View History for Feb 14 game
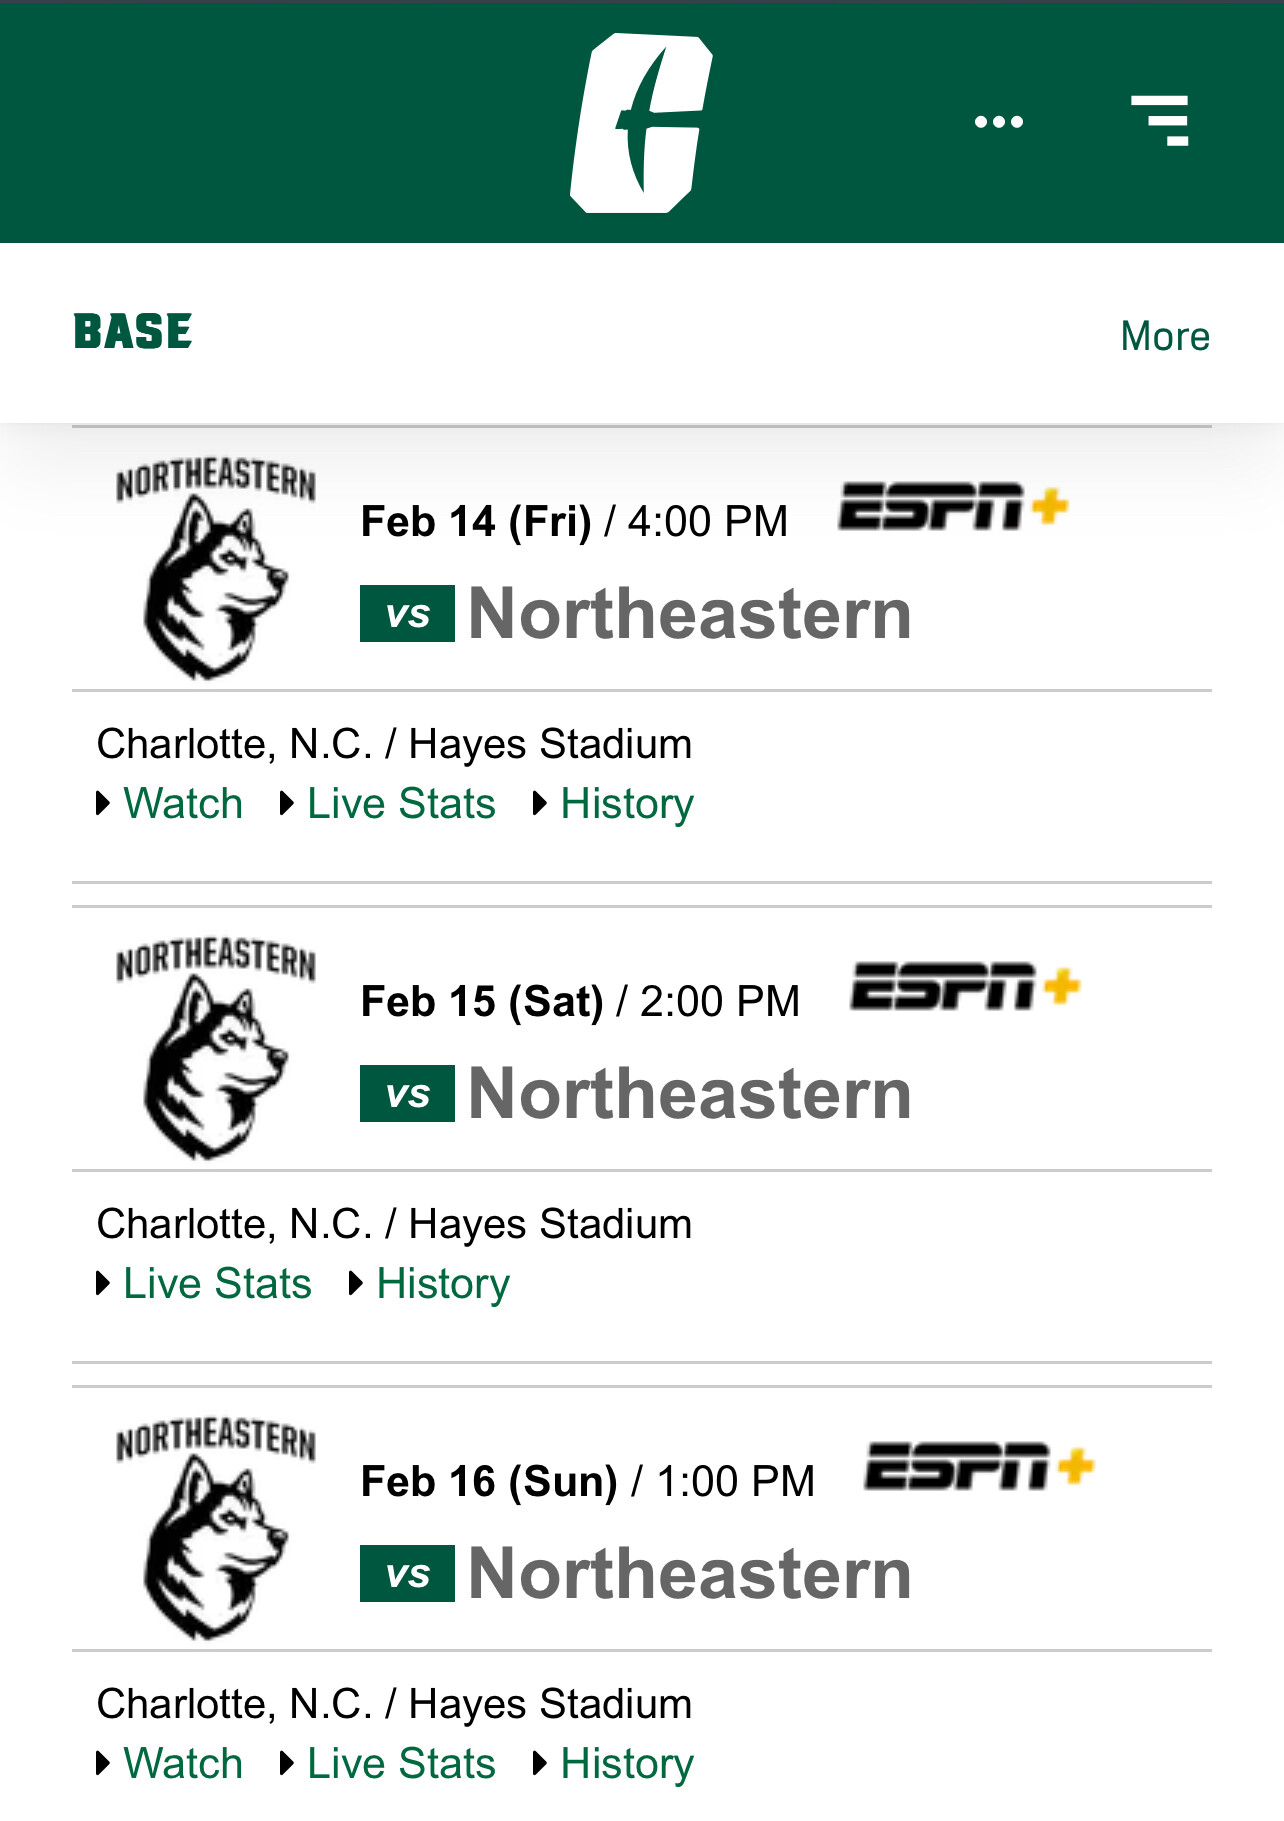The height and width of the screenshot is (1821, 1284). coord(627,804)
